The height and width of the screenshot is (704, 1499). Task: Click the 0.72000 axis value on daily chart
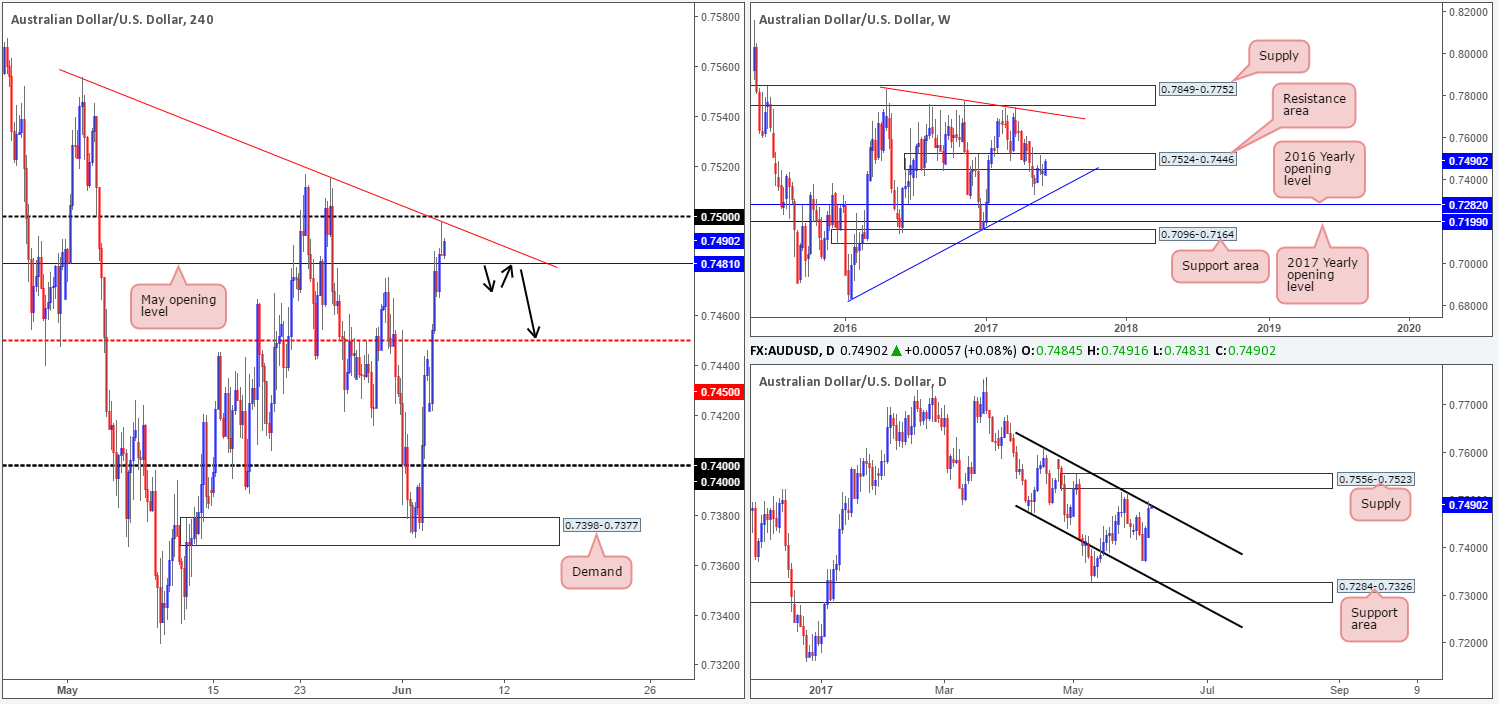[1470, 643]
